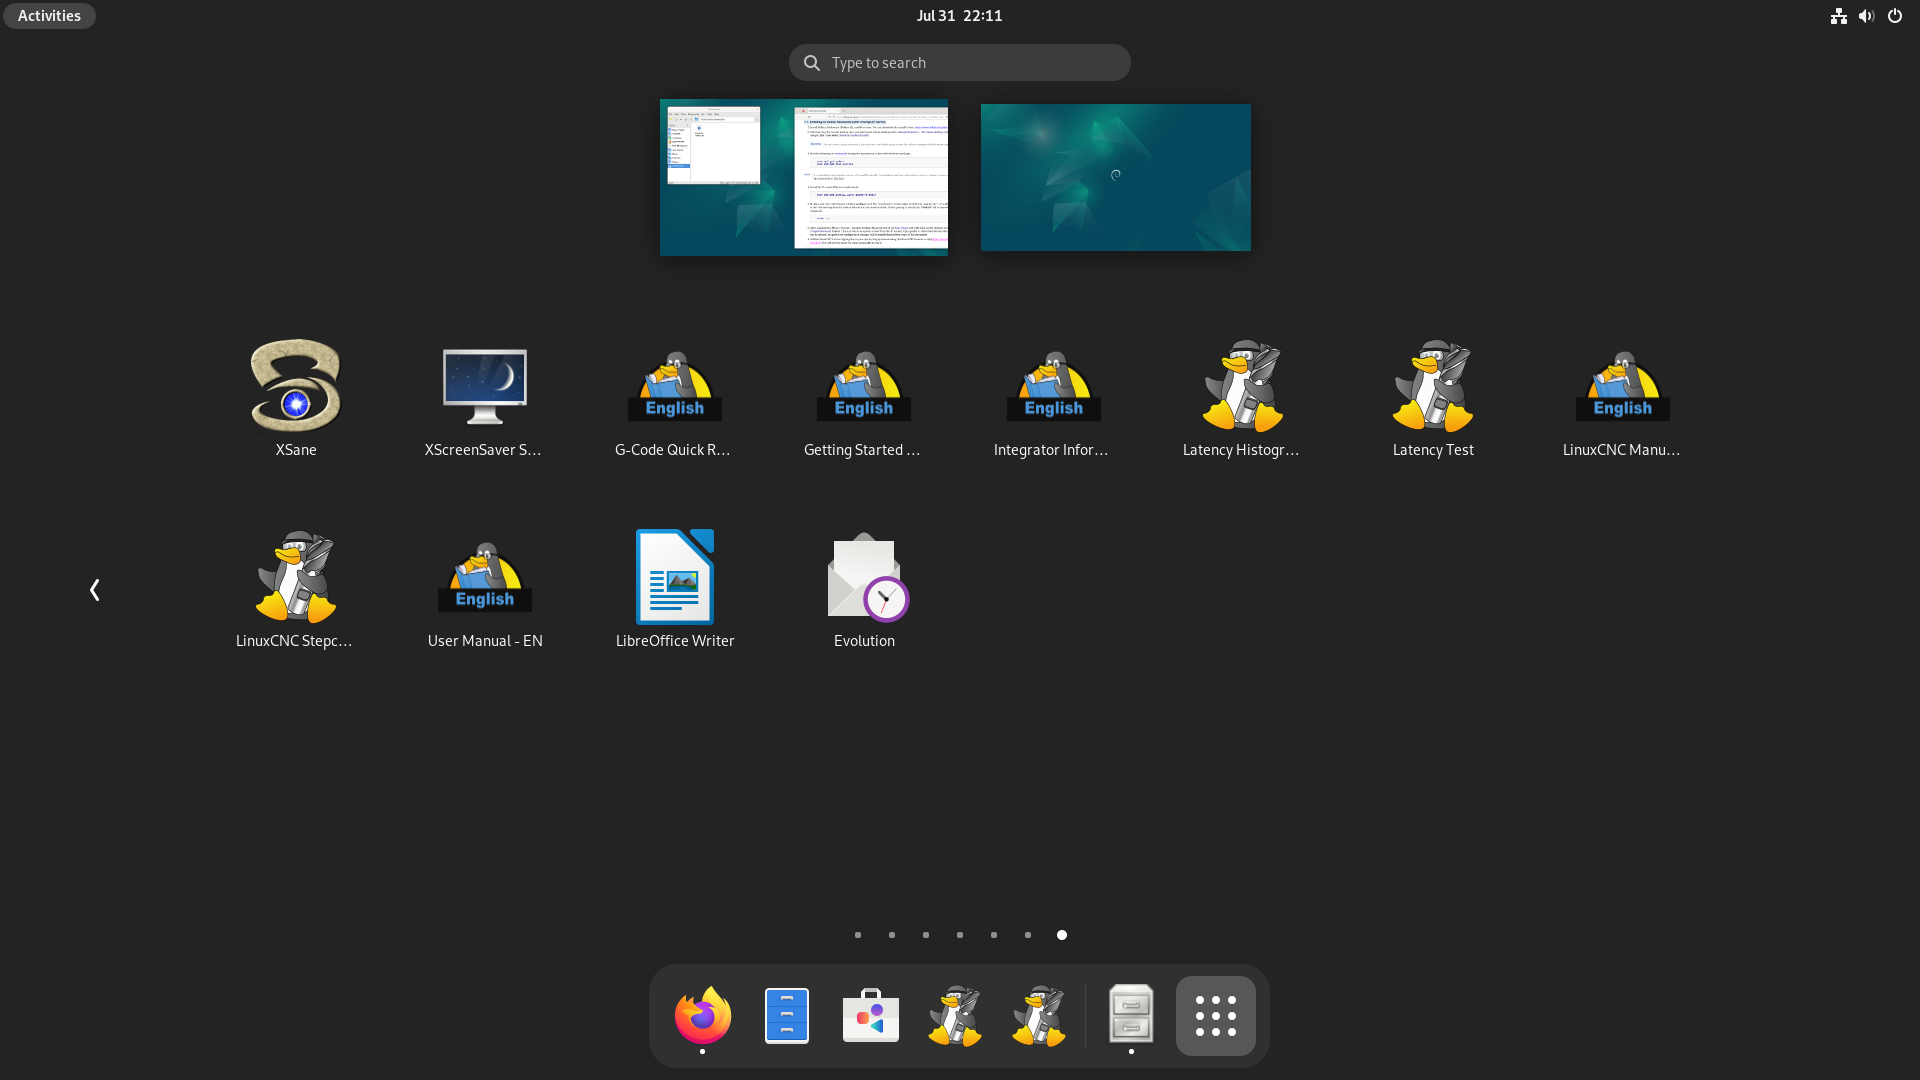Open the Evolution mail app
Image resolution: width=1920 pixels, height=1080 pixels.
tap(864, 590)
